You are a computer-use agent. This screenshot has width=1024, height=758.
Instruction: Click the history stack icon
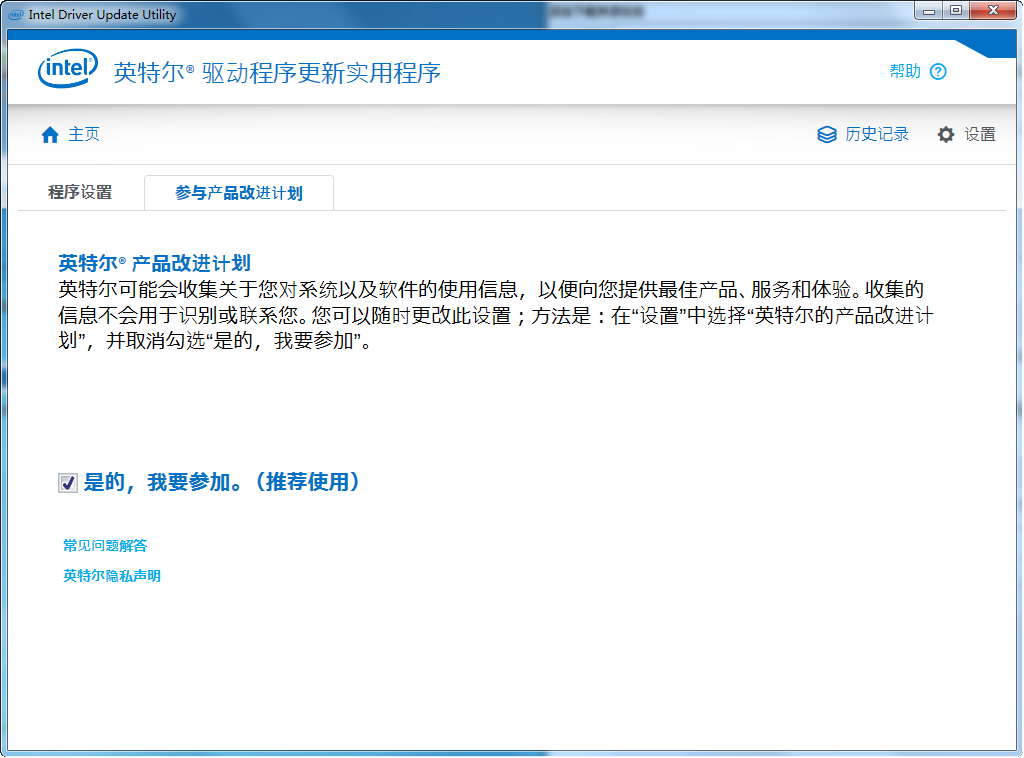826,135
